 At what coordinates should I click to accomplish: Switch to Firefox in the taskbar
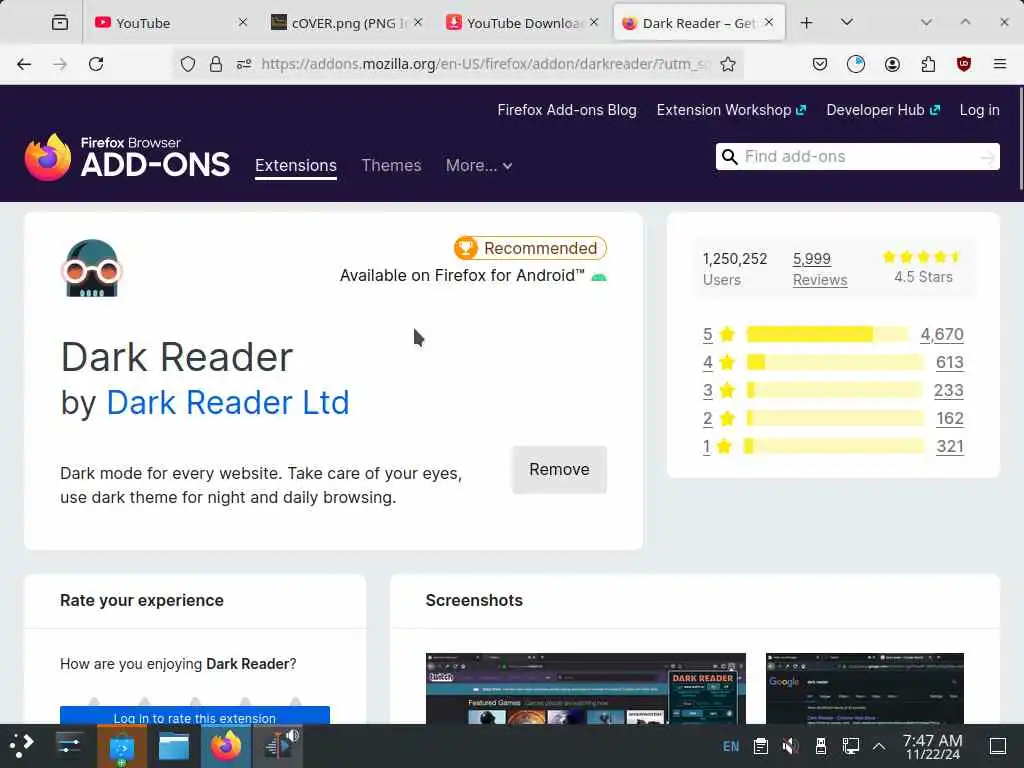pyautogui.click(x=225, y=746)
